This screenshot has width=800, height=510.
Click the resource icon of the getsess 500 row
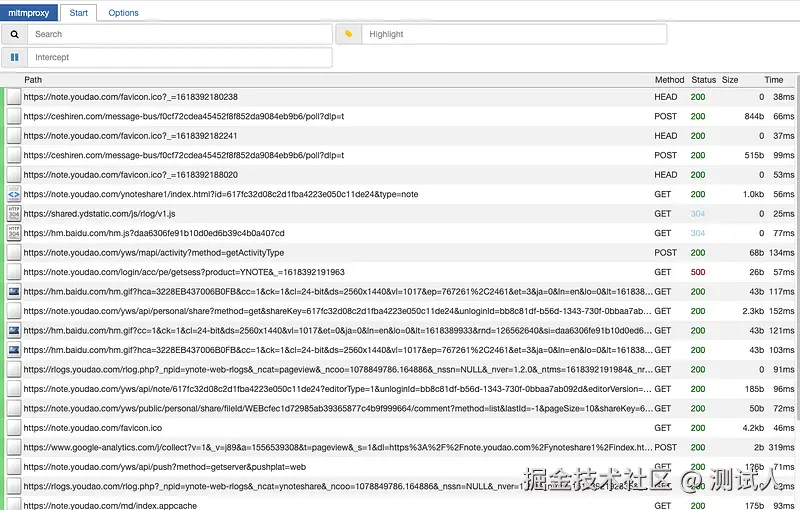[x=14, y=272]
